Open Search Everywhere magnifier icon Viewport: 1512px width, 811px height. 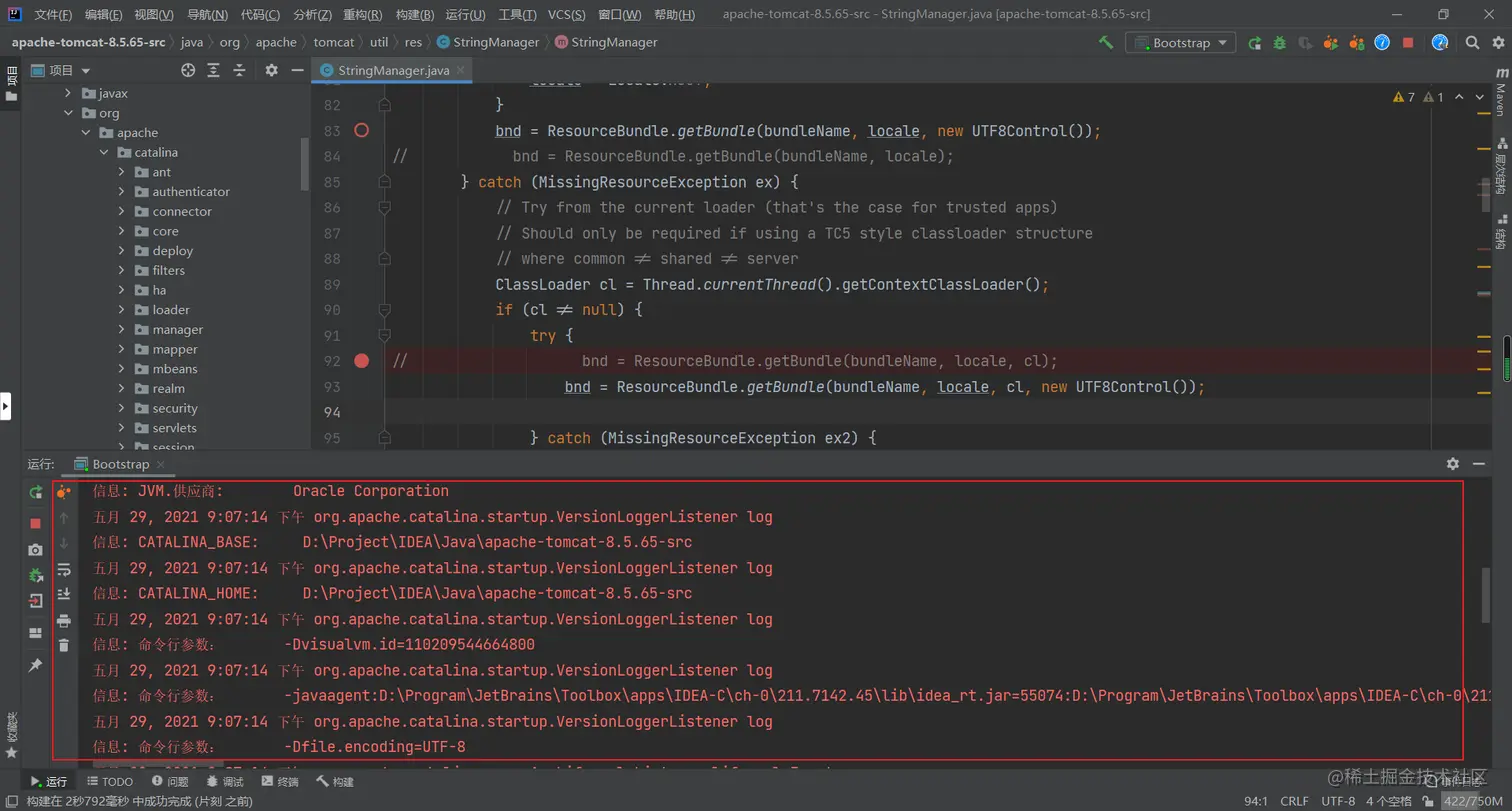[1472, 43]
